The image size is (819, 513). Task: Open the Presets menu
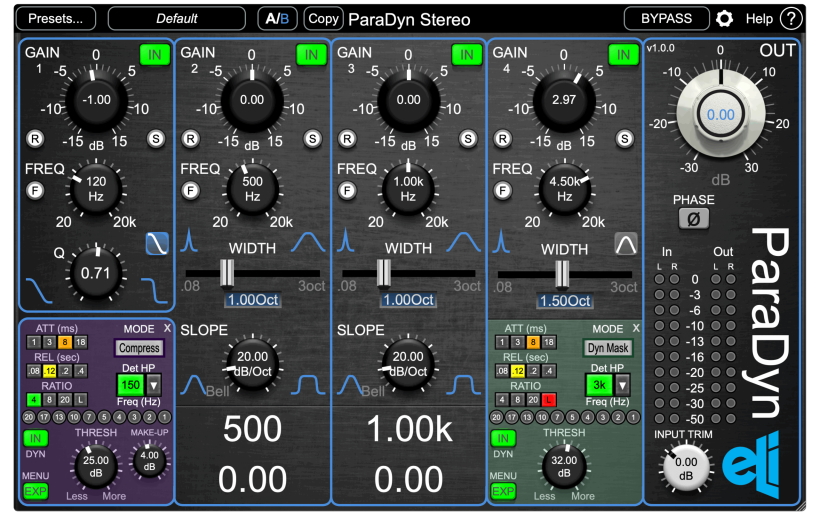[57, 18]
